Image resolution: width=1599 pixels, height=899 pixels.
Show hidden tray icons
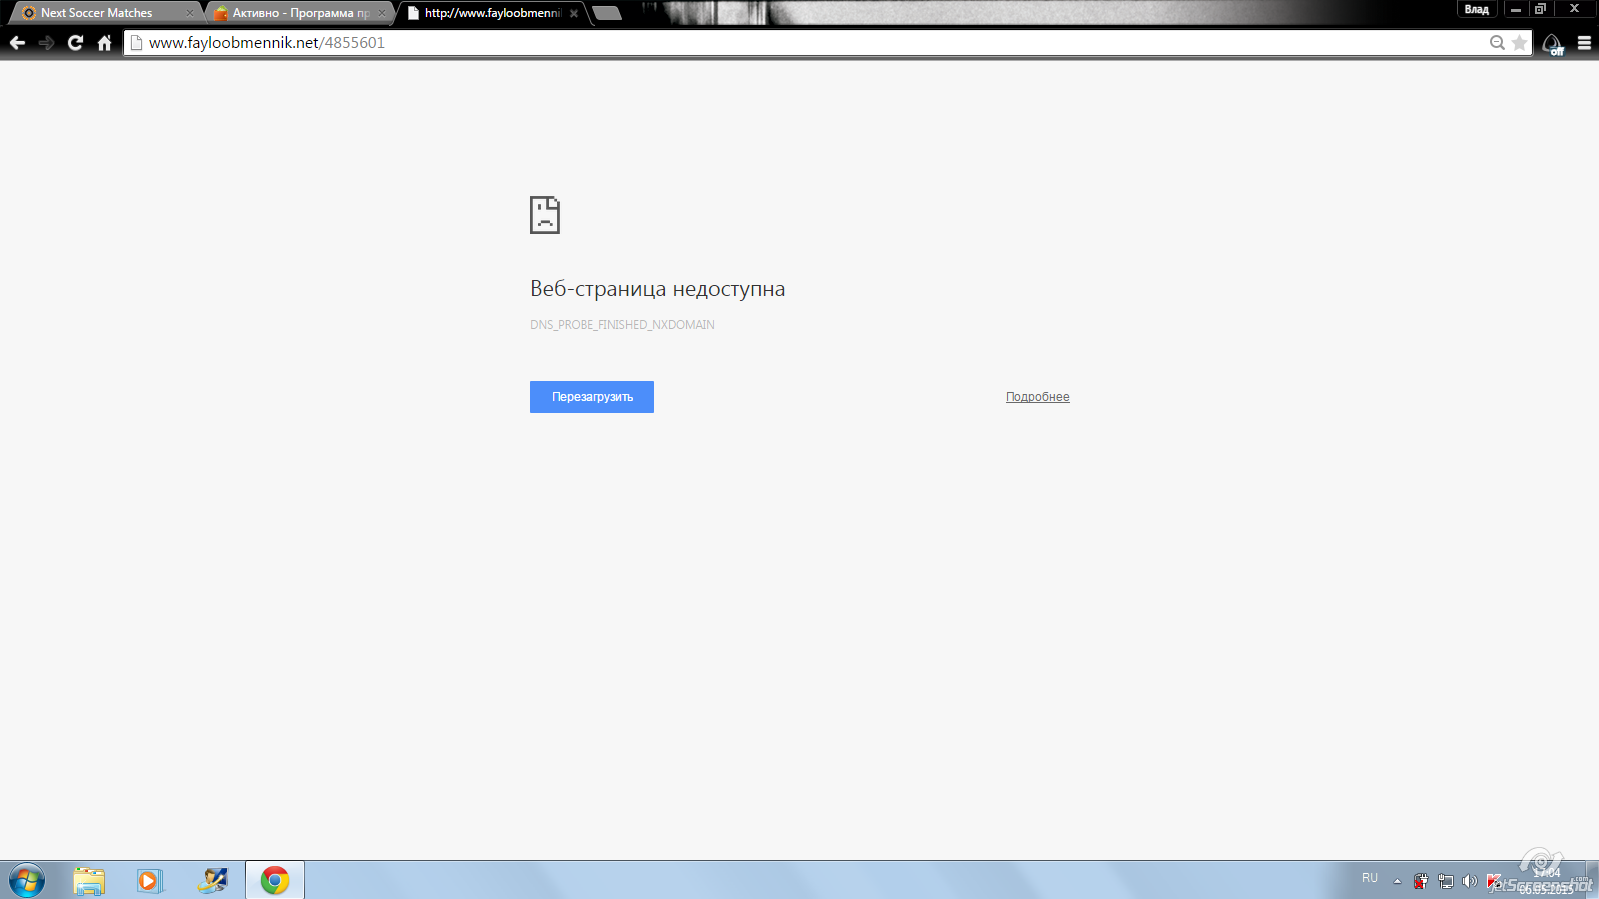click(x=1398, y=881)
